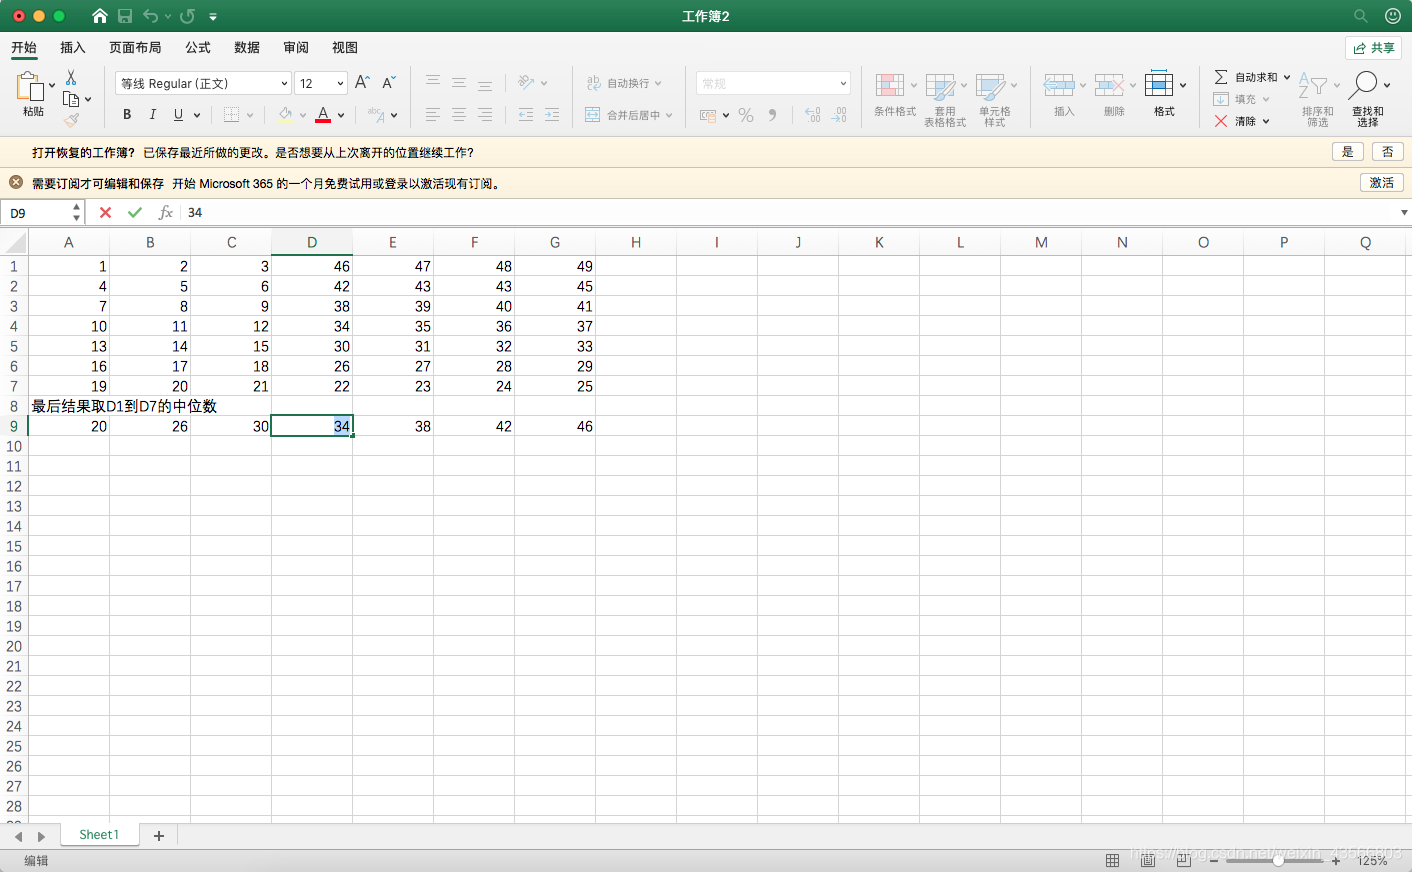Viewport: 1412px width, 872px height.
Task: Open the quick access toolbar customize arrow
Action: pos(213,17)
